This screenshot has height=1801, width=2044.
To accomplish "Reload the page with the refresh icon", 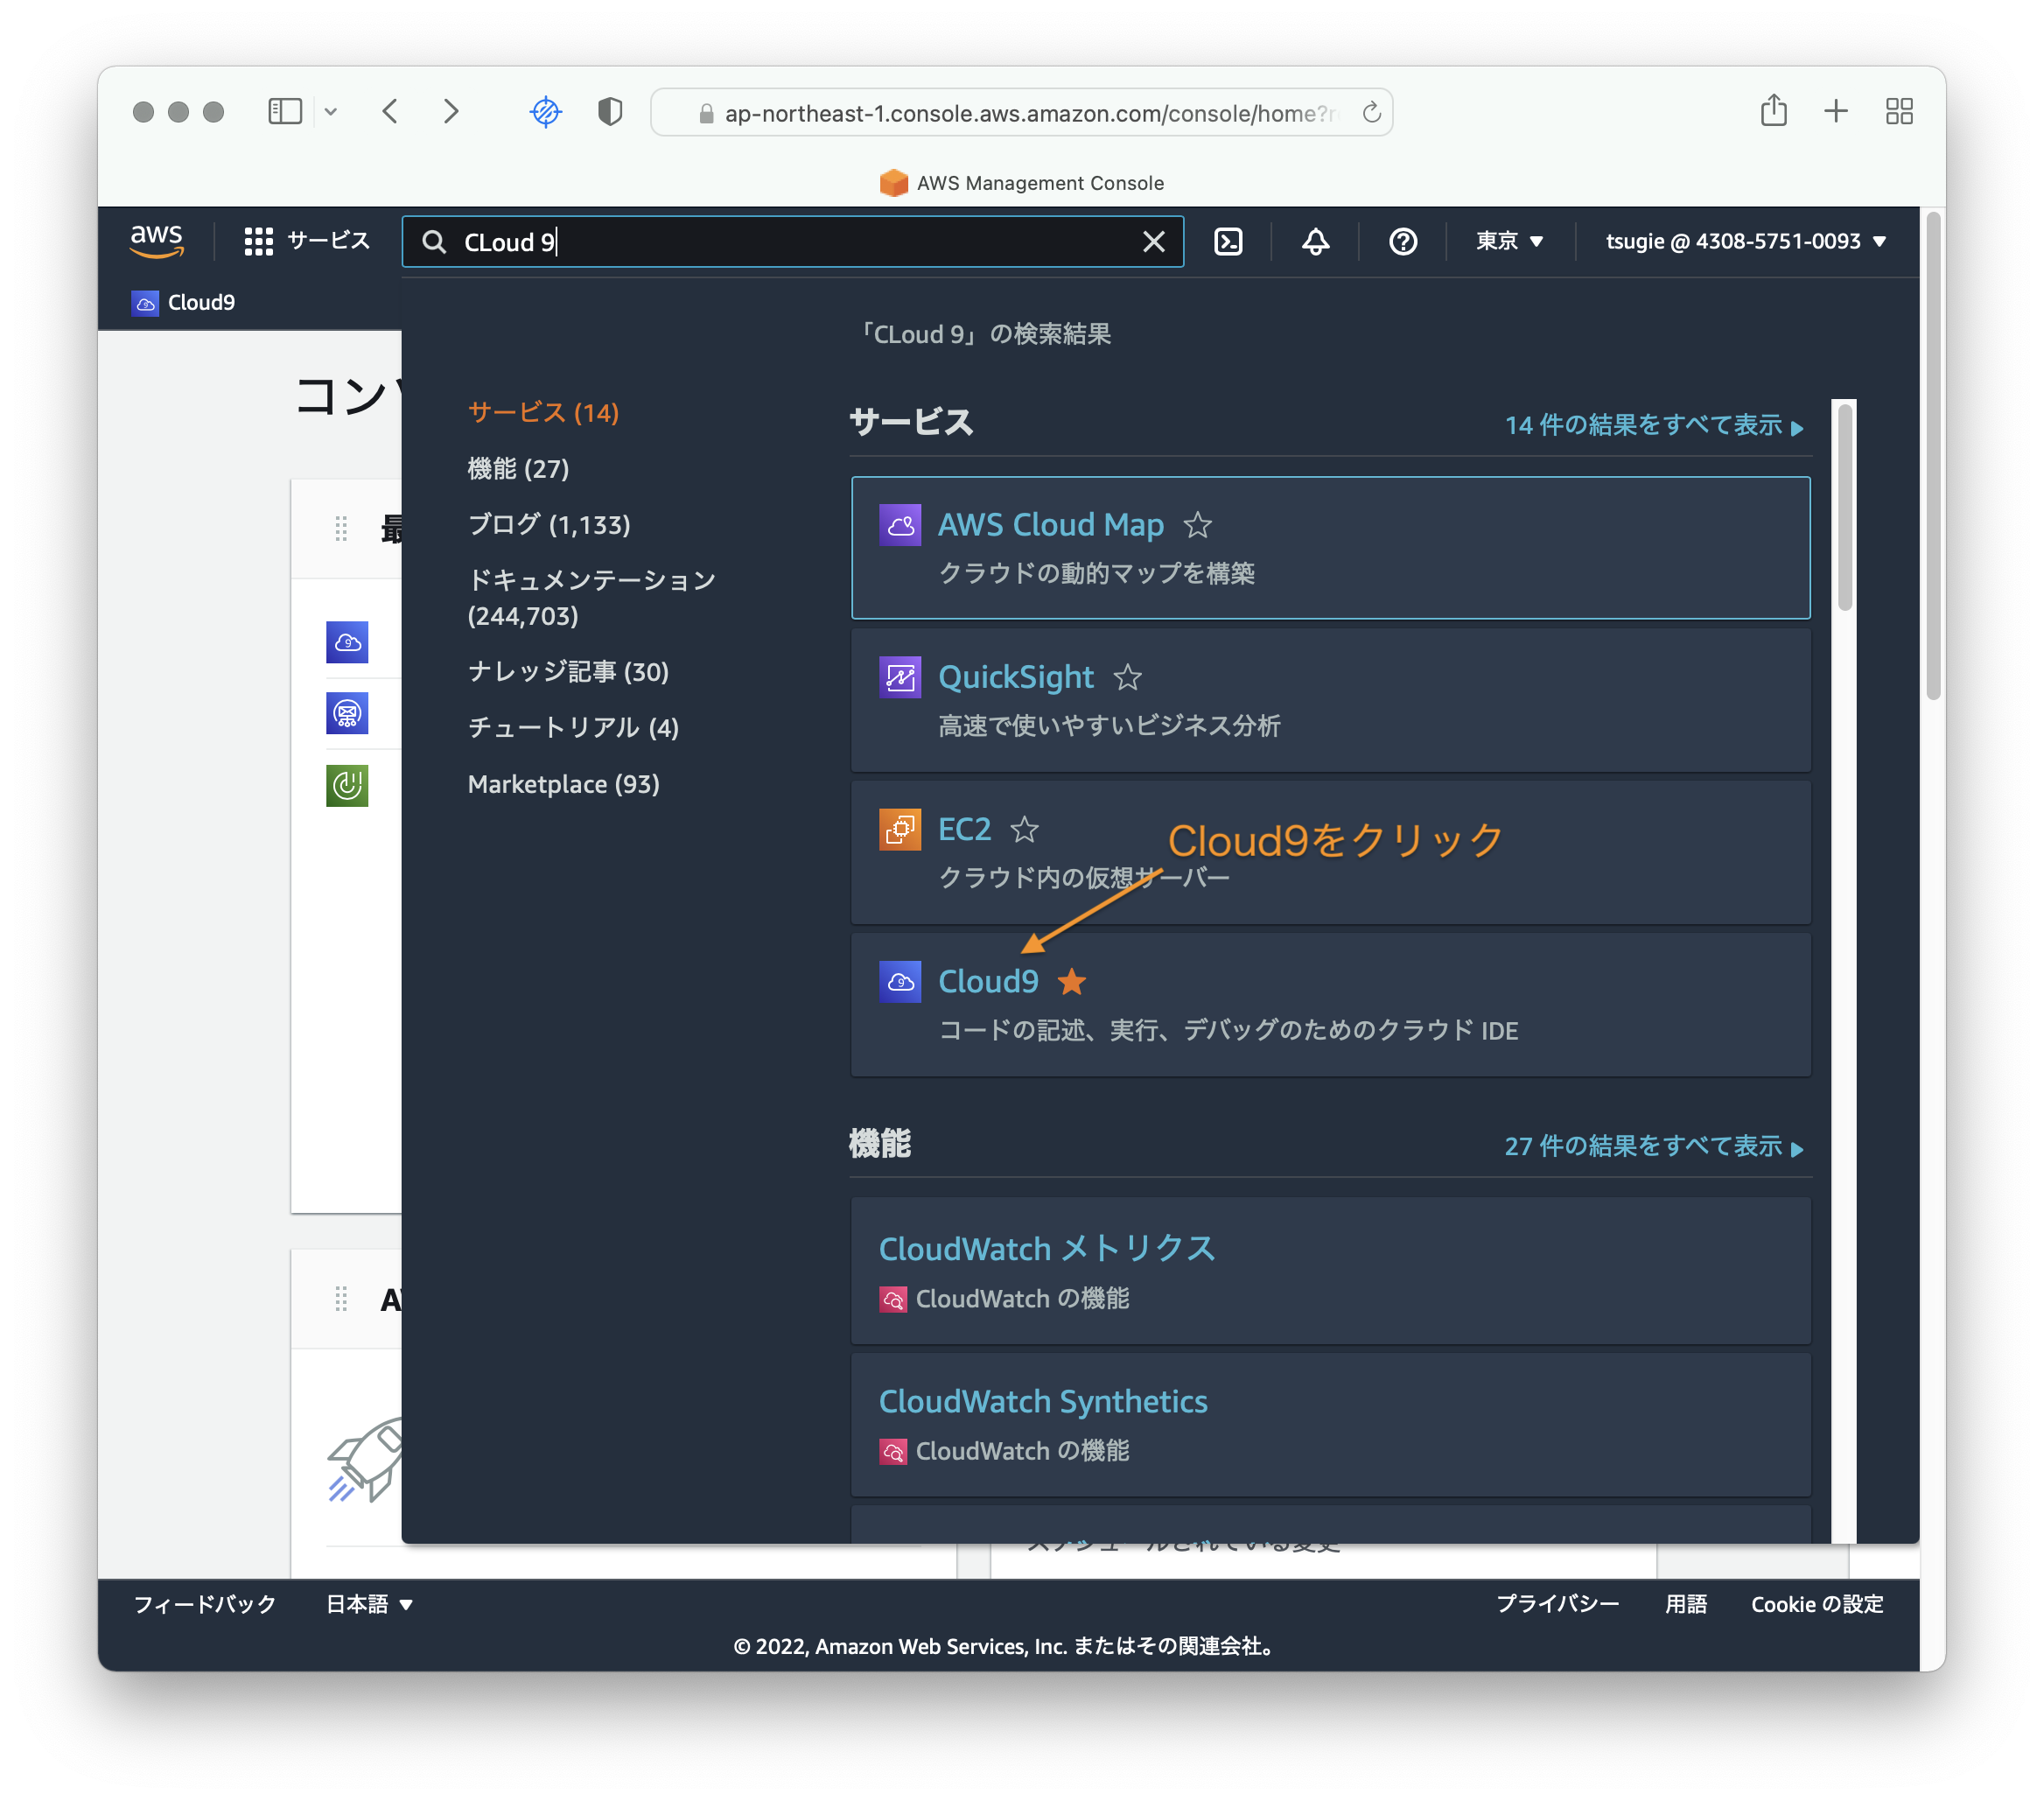I will tap(1371, 113).
